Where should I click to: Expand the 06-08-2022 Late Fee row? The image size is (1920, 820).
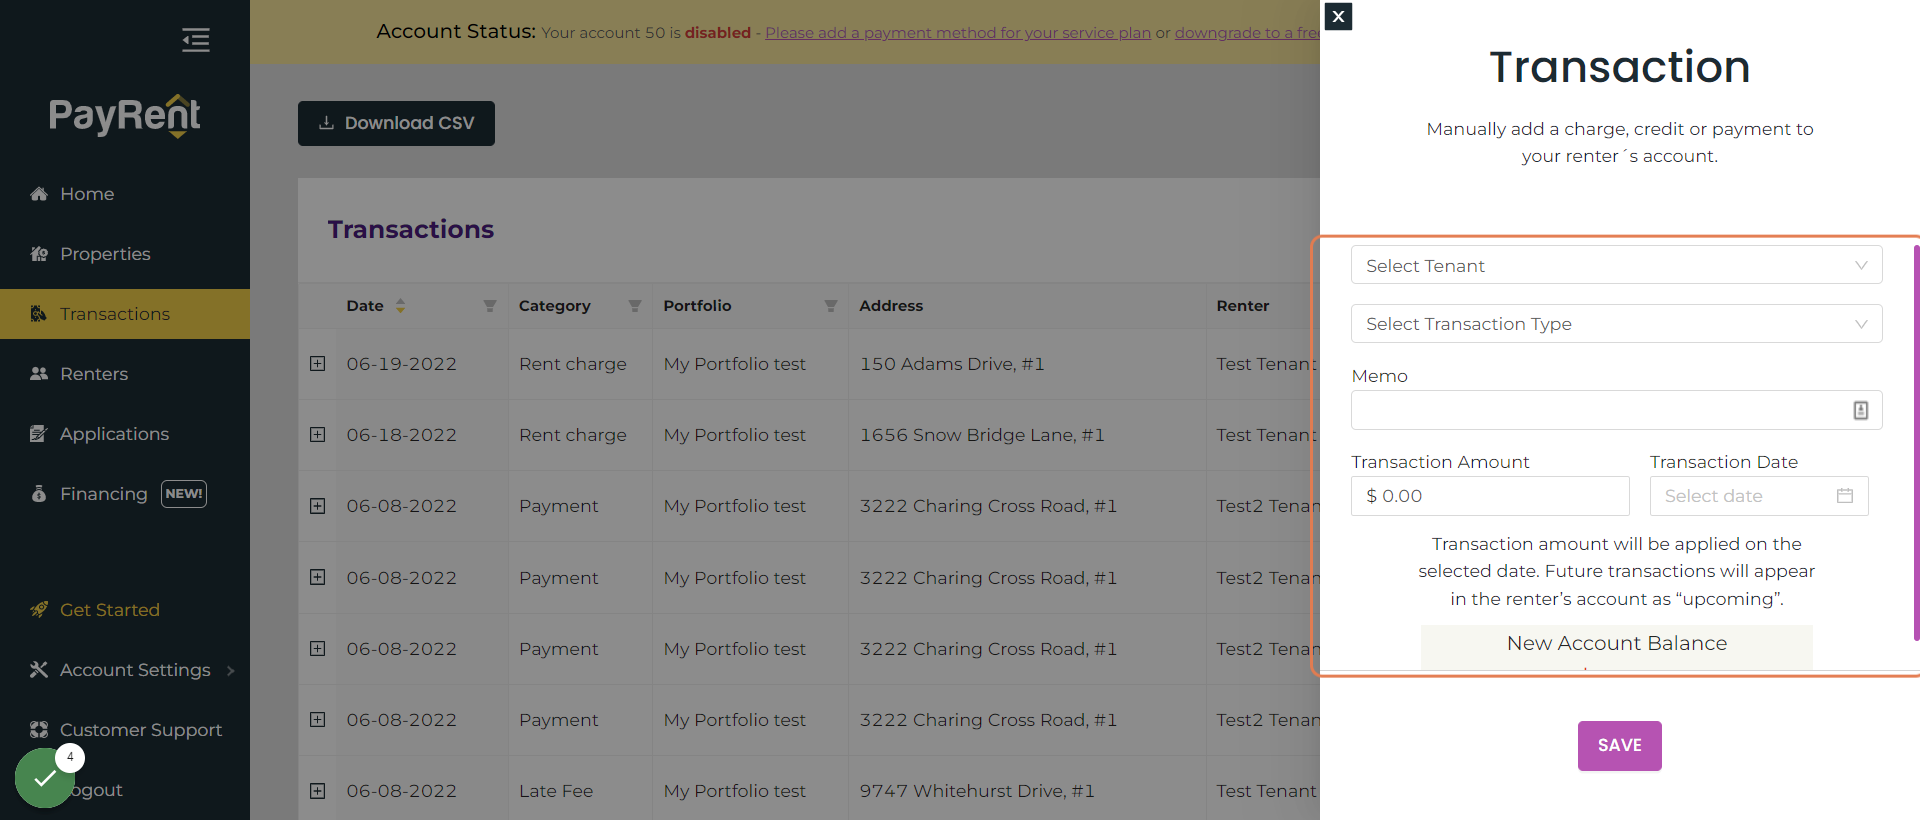click(x=317, y=791)
